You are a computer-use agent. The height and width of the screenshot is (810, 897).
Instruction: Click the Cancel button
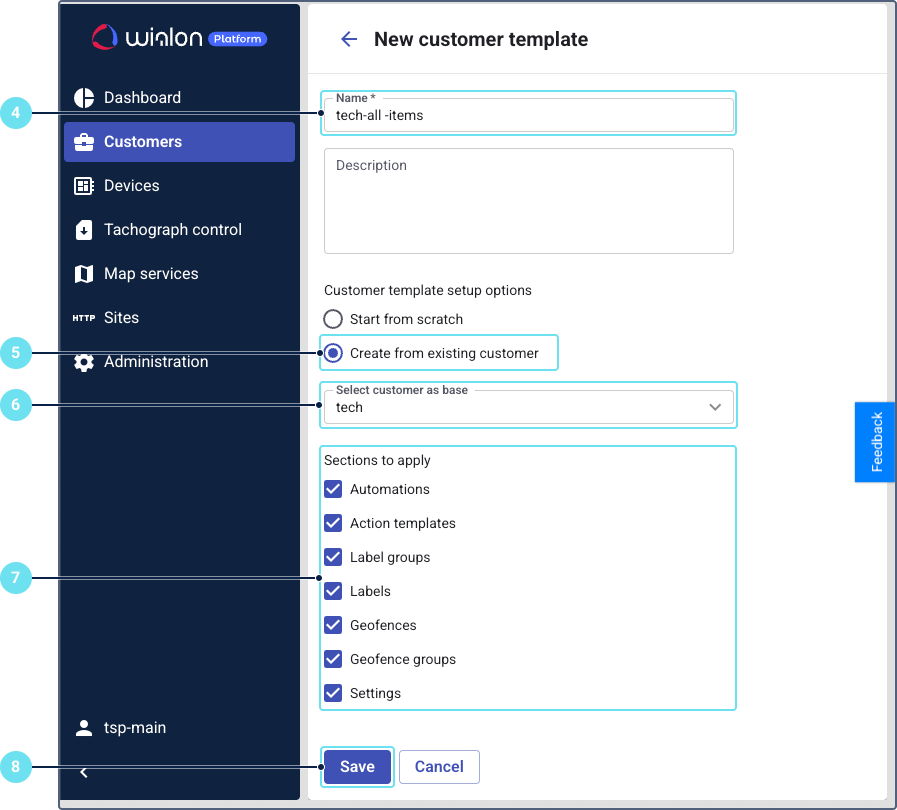click(x=439, y=767)
